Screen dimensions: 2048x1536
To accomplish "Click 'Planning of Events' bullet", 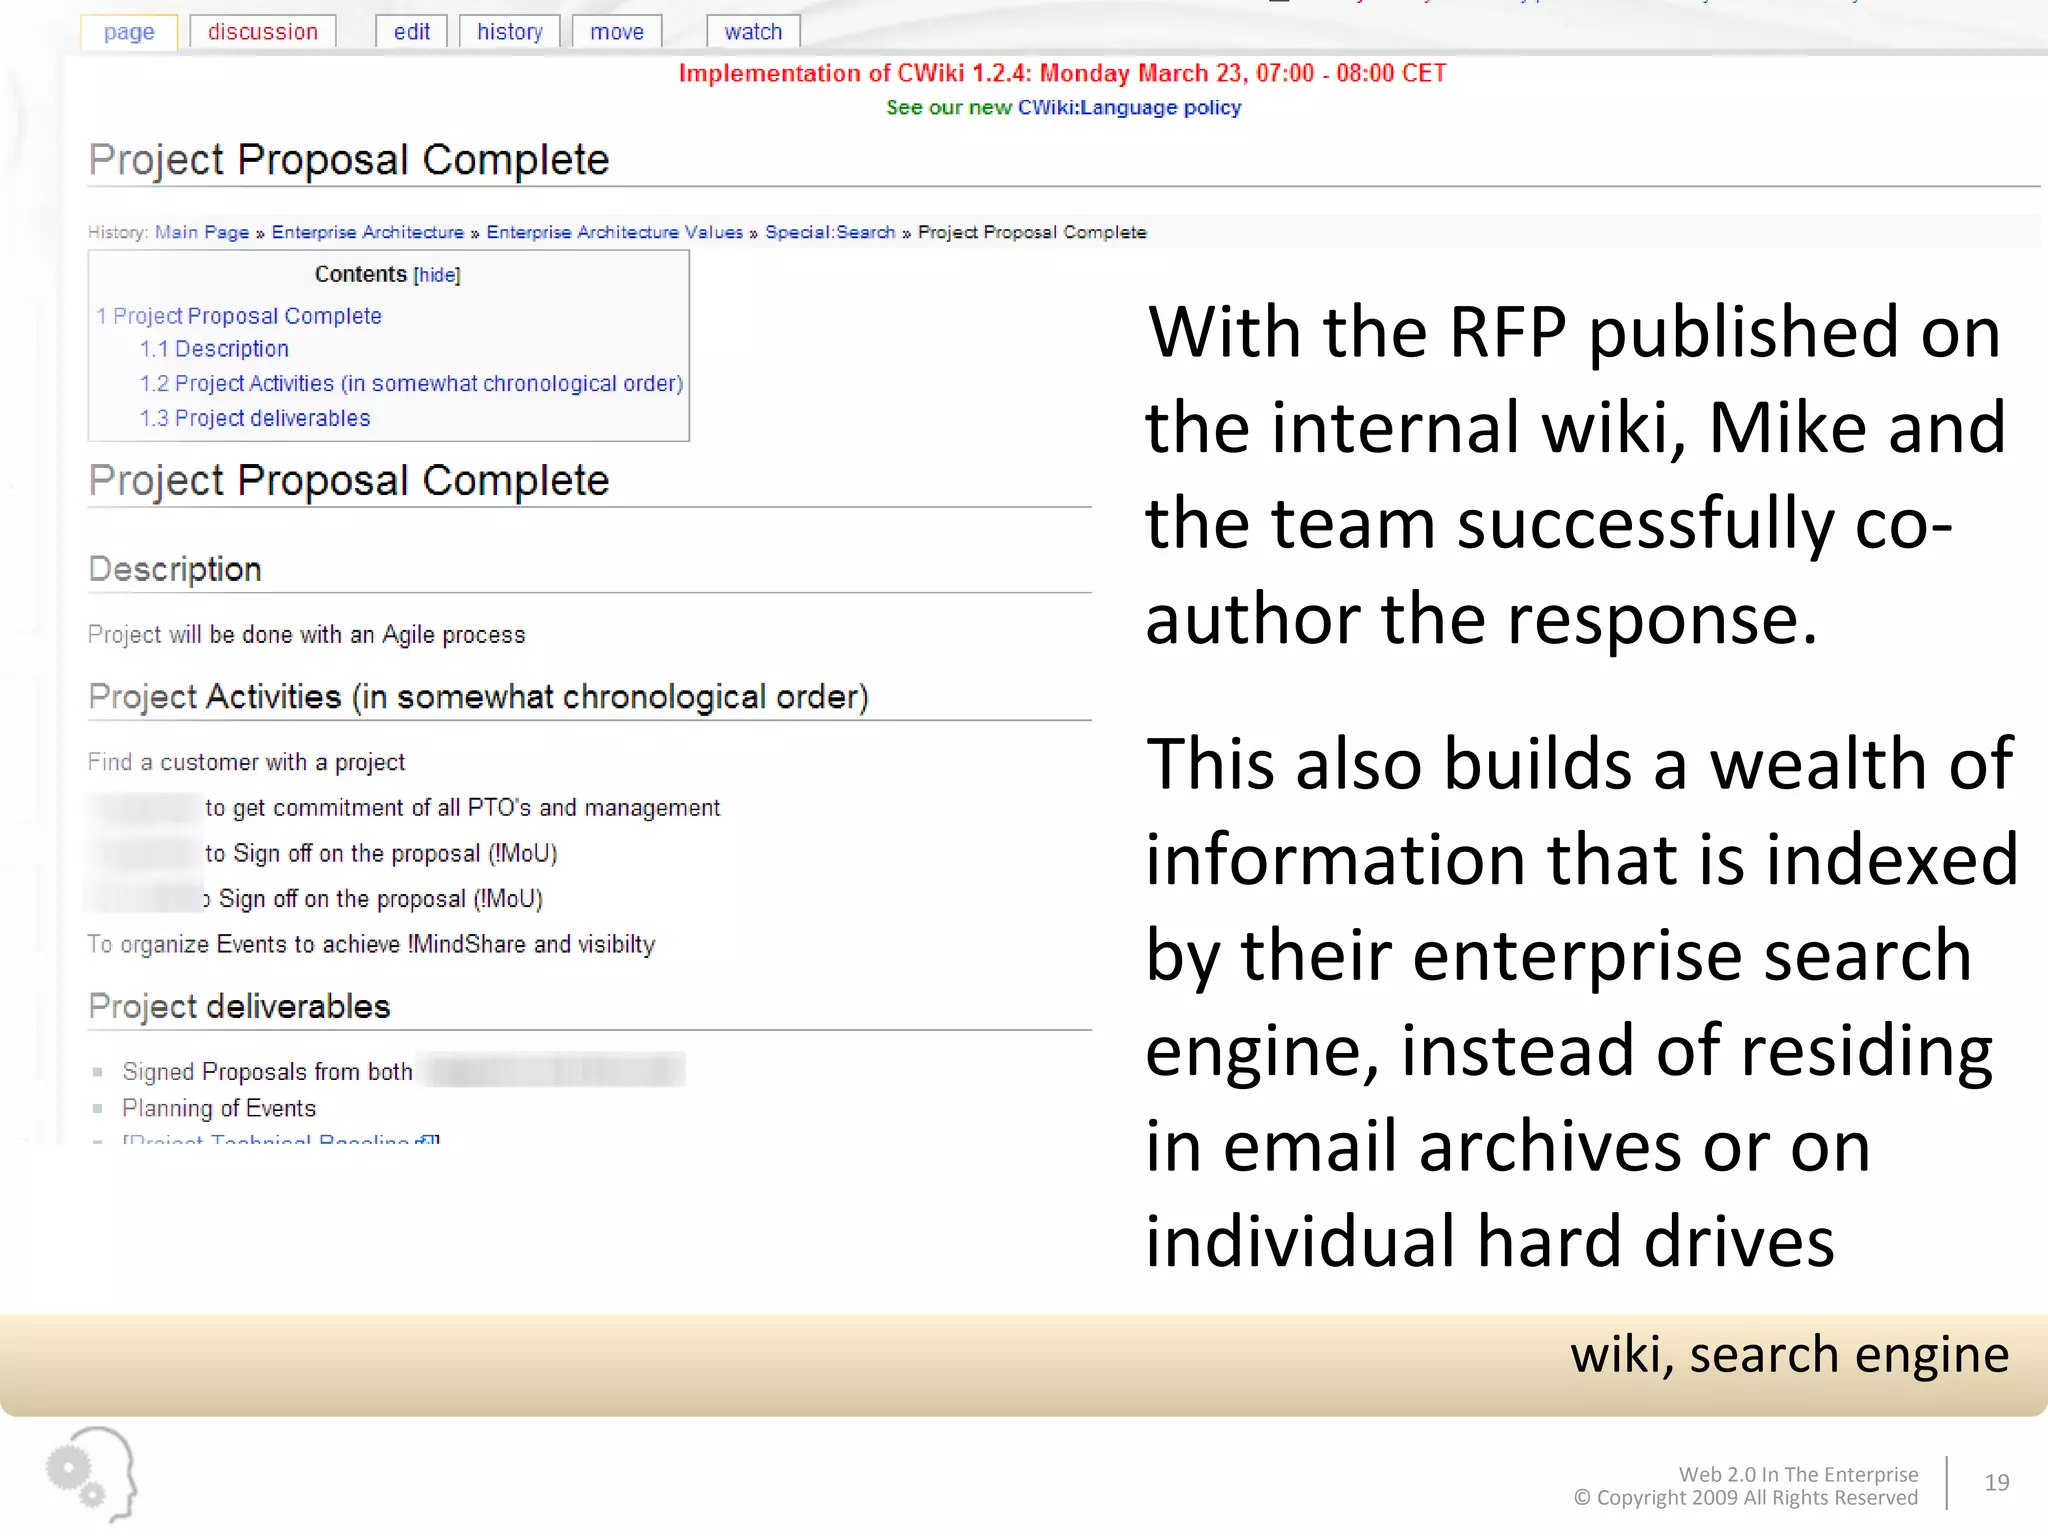I will point(219,1109).
